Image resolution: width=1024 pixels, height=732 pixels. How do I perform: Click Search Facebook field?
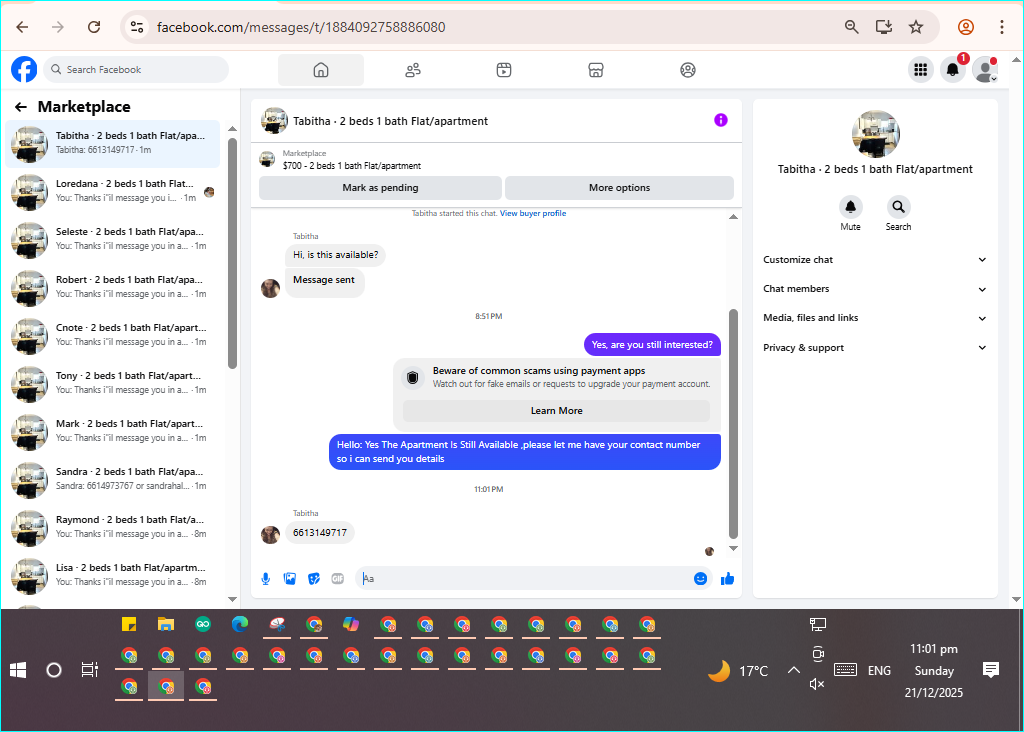(x=136, y=69)
